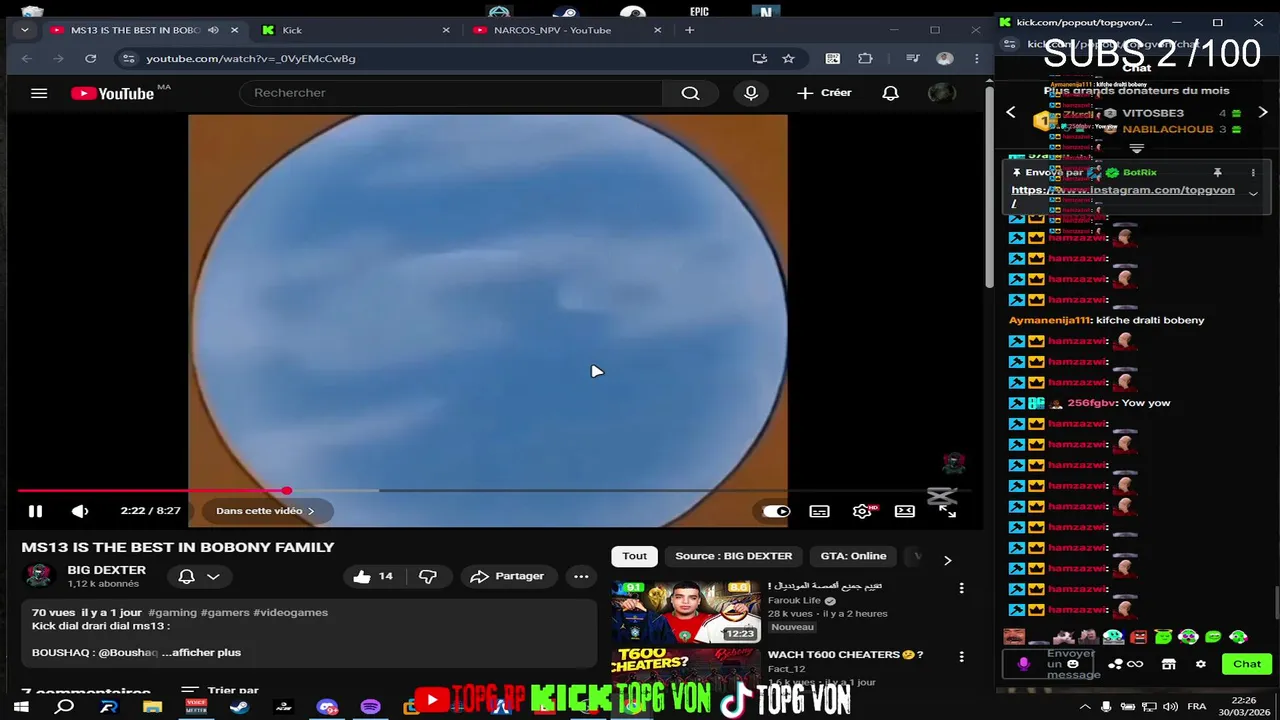Image resolution: width=1280 pixels, height=720 pixels.
Task: Open options menu for the Farouk Life video
Action: [961, 588]
